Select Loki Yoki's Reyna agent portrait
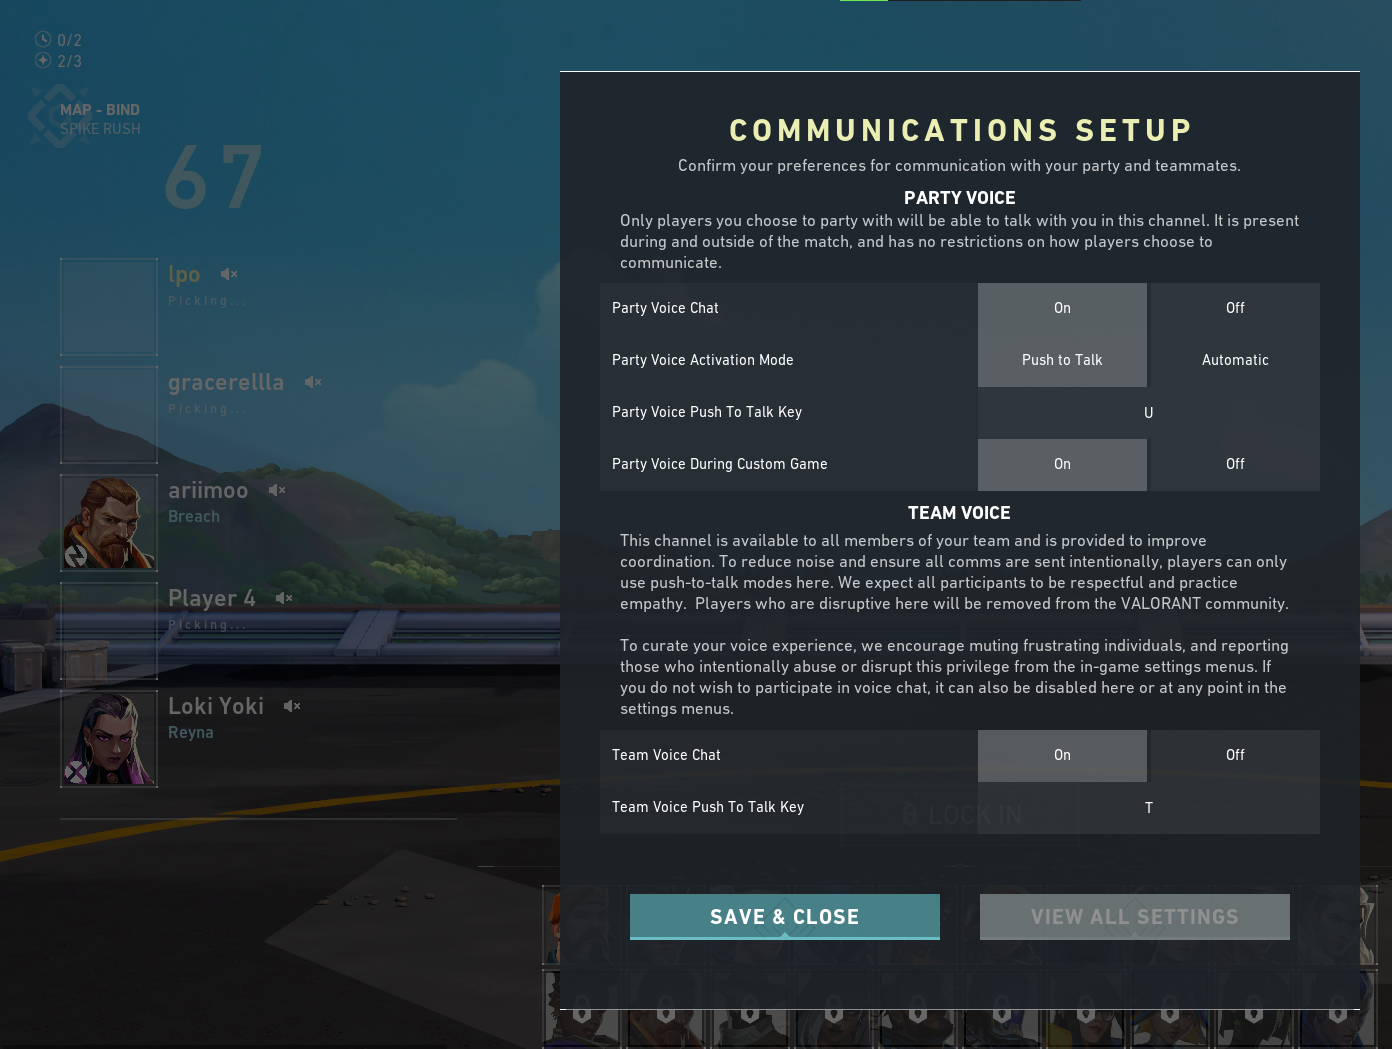1392x1049 pixels. (x=109, y=739)
